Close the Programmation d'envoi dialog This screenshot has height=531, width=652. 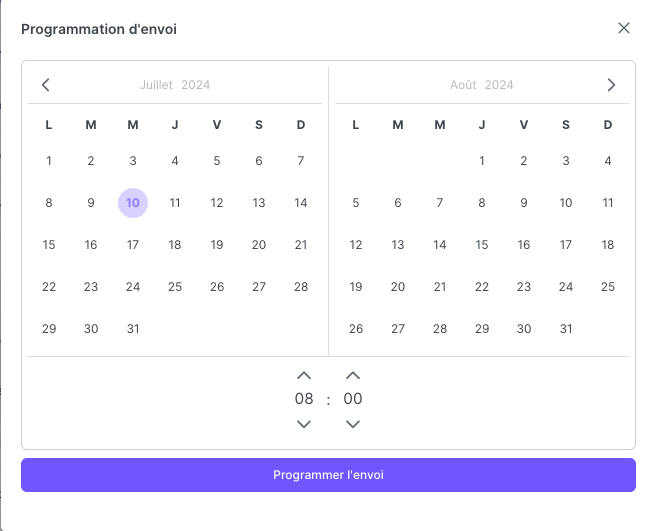(x=624, y=28)
